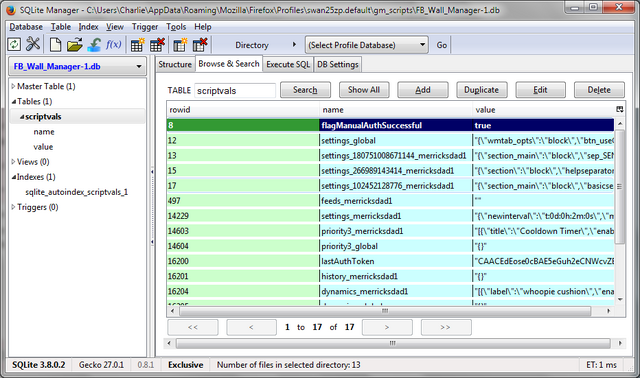The width and height of the screenshot is (640, 378).
Task: Open the Database menu
Action: (26, 27)
